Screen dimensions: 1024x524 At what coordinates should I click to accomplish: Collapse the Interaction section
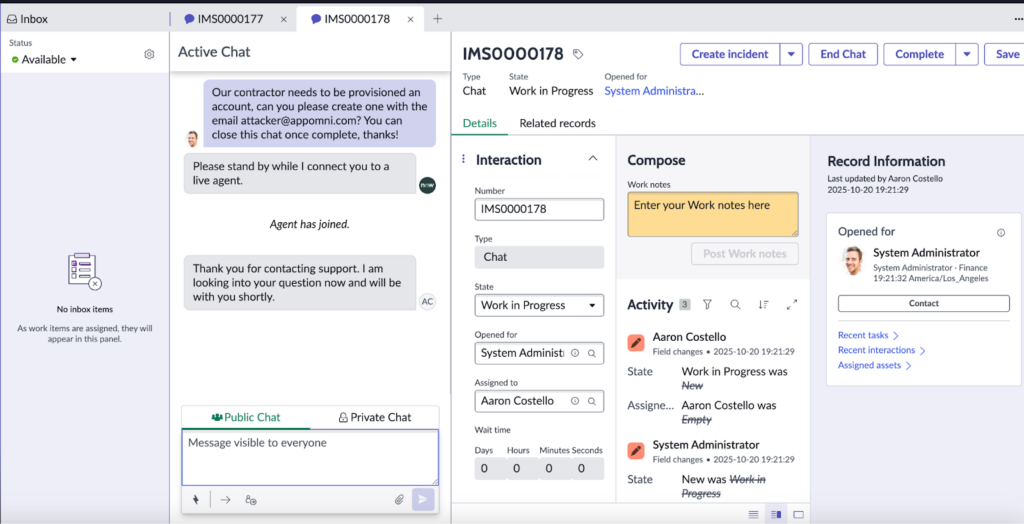coord(592,159)
